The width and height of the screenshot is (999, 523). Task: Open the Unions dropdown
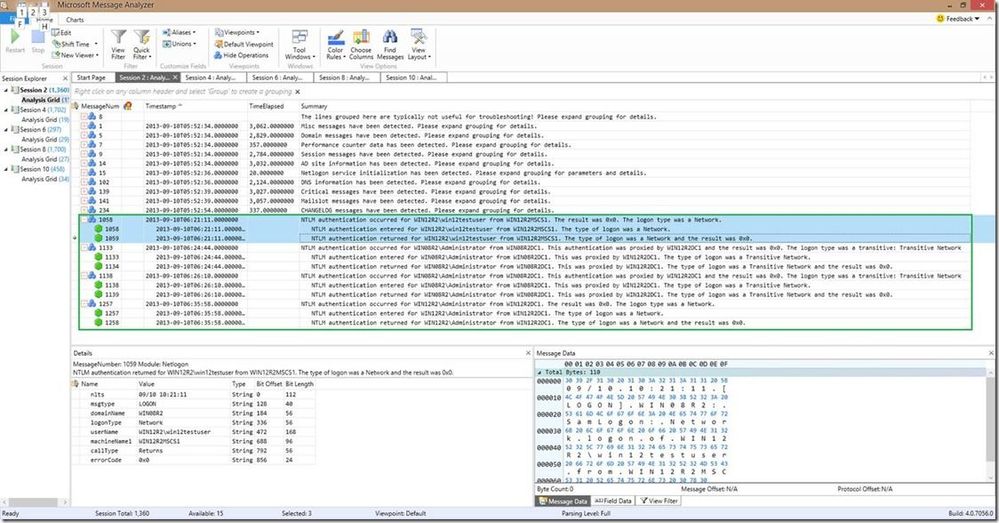pyautogui.click(x=179, y=44)
